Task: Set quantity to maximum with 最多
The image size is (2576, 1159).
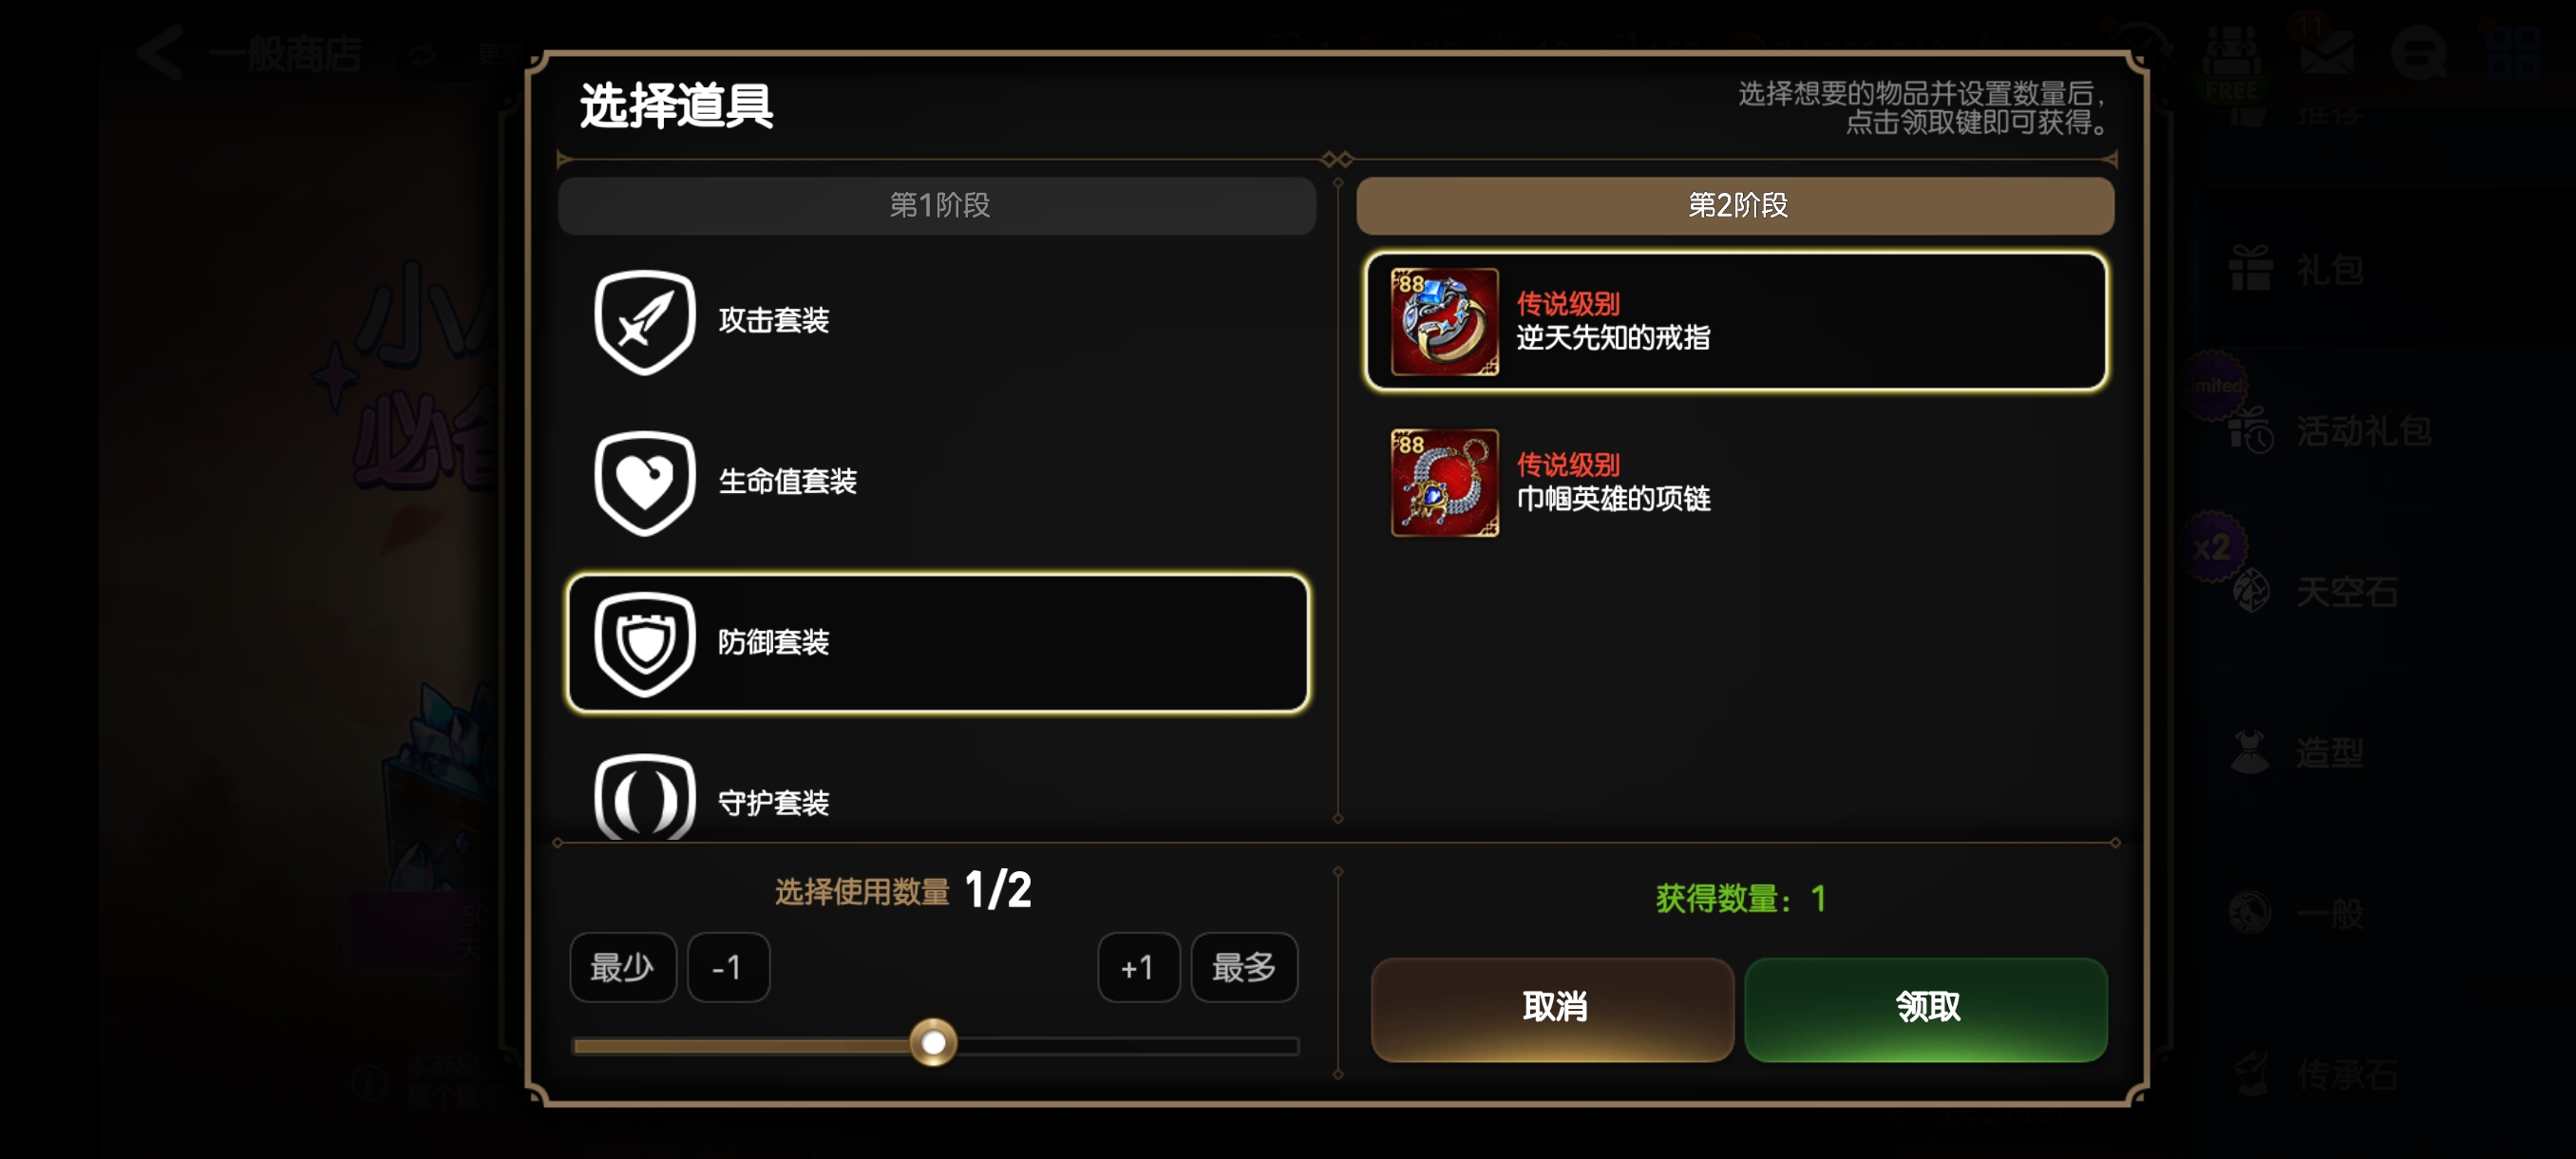Action: tap(1244, 967)
